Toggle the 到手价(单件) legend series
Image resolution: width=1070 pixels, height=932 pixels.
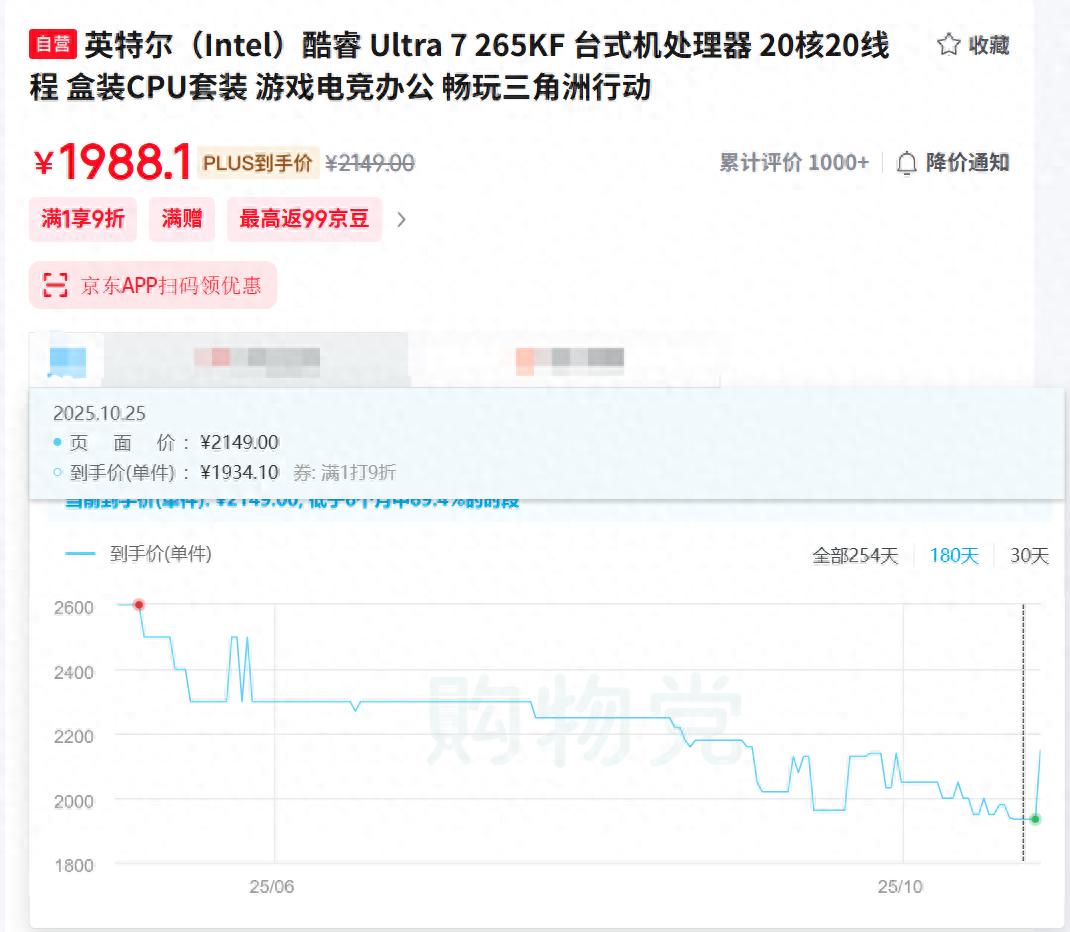point(139,553)
